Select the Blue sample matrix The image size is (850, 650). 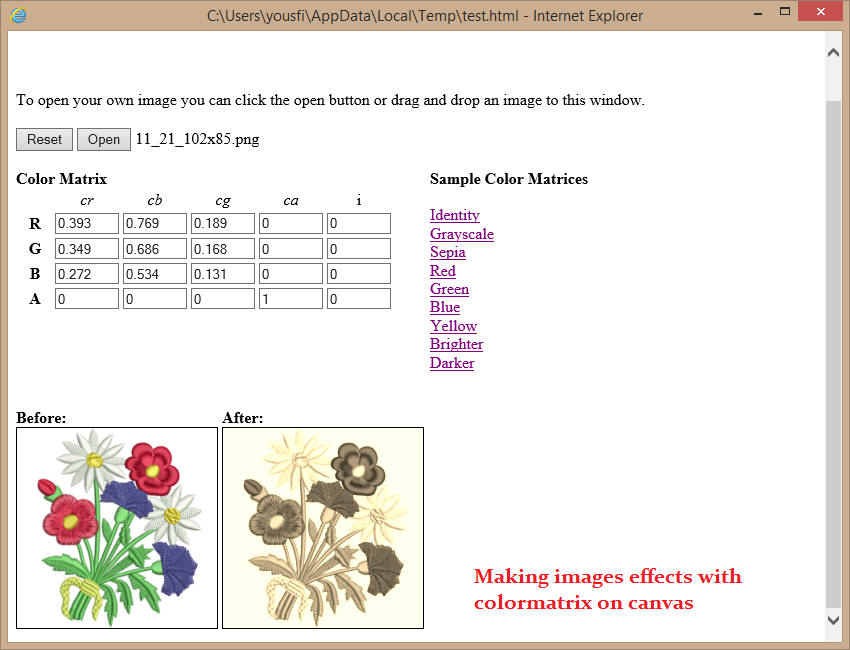click(444, 307)
